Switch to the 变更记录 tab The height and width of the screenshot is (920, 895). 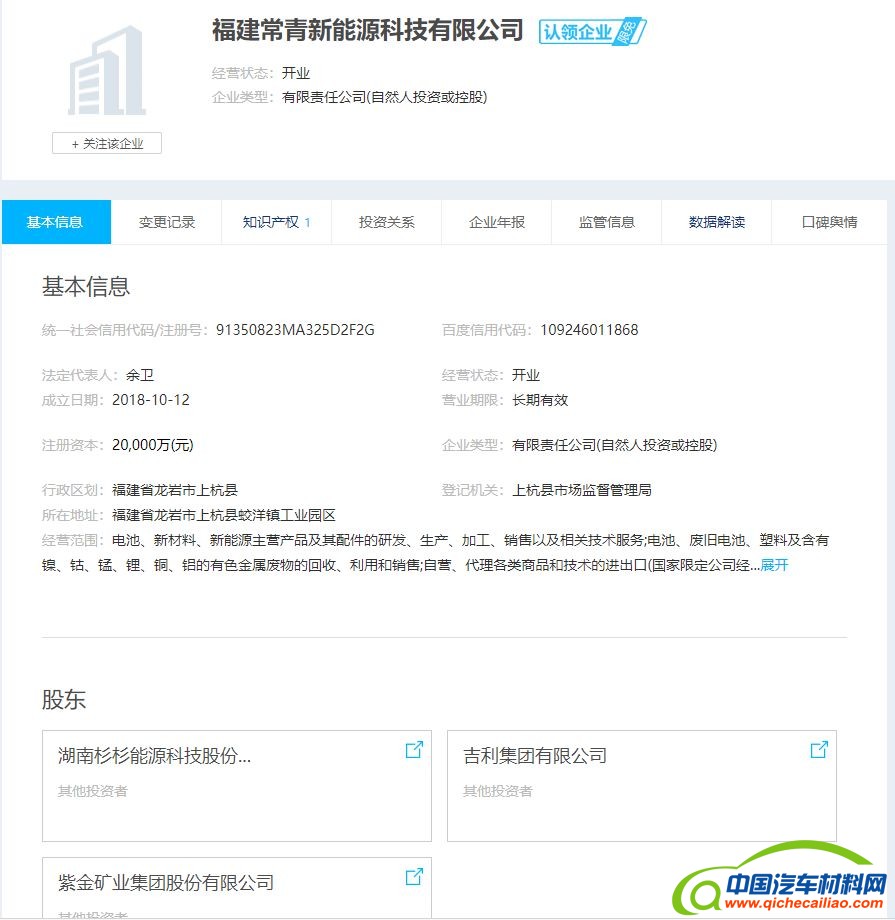click(167, 222)
